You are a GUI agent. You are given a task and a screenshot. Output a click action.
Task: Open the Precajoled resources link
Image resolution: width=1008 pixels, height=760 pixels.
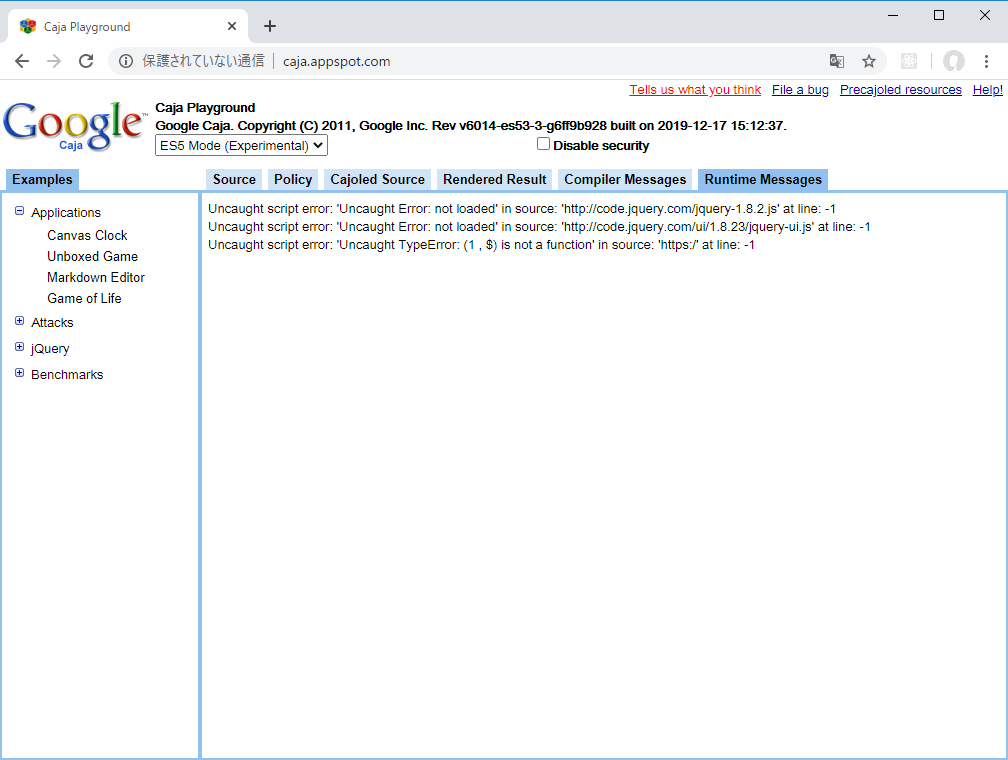[900, 89]
